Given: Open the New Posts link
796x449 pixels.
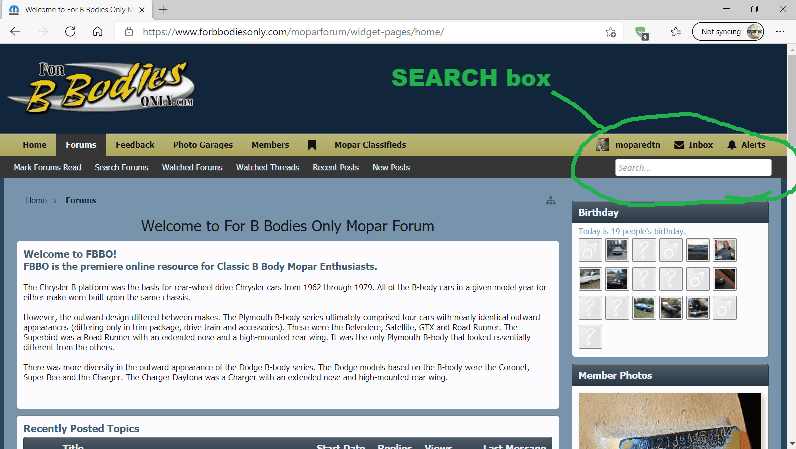Looking at the screenshot, I should [x=391, y=167].
